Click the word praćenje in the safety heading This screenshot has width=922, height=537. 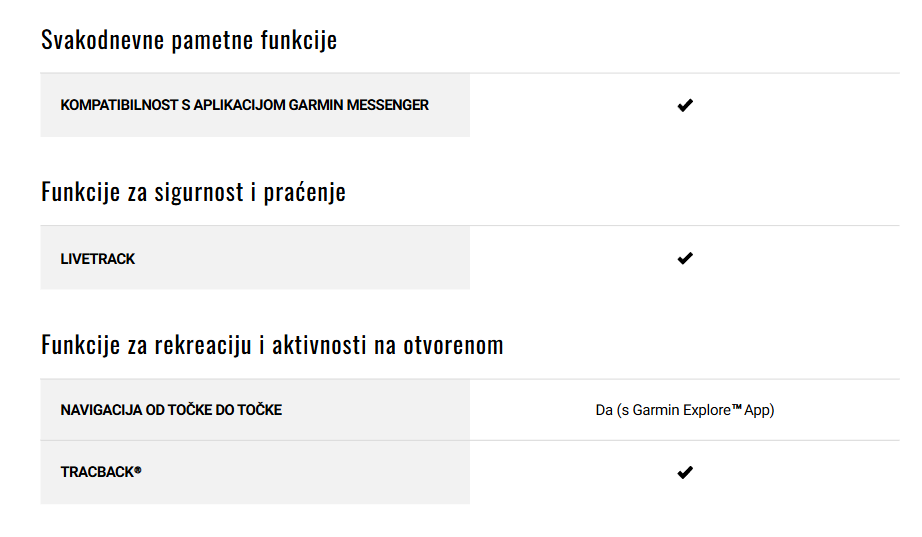[x=305, y=192]
